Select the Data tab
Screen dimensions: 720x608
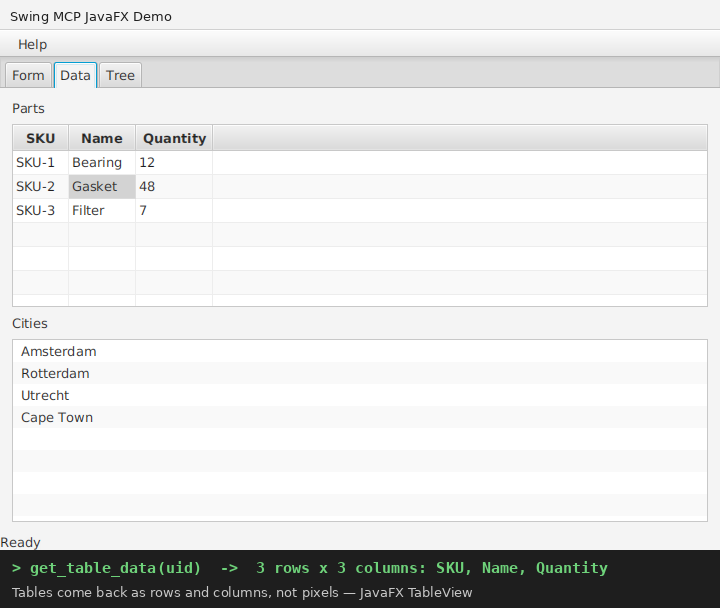pos(75,75)
